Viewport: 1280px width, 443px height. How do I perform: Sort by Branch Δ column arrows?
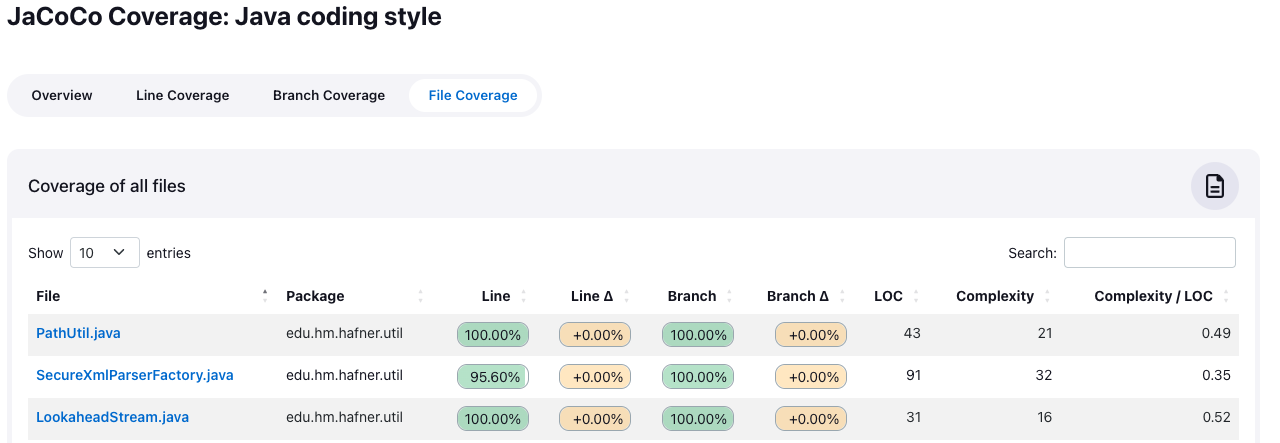coord(843,296)
